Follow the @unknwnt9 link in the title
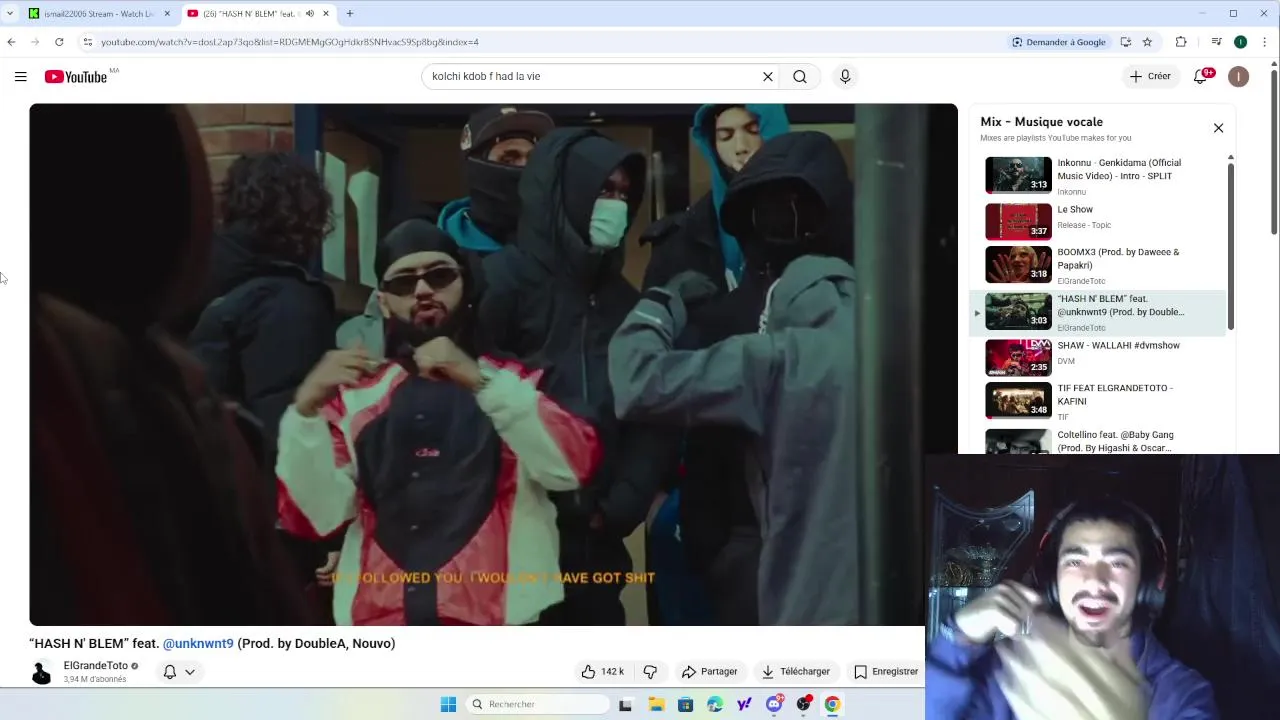 (198, 643)
